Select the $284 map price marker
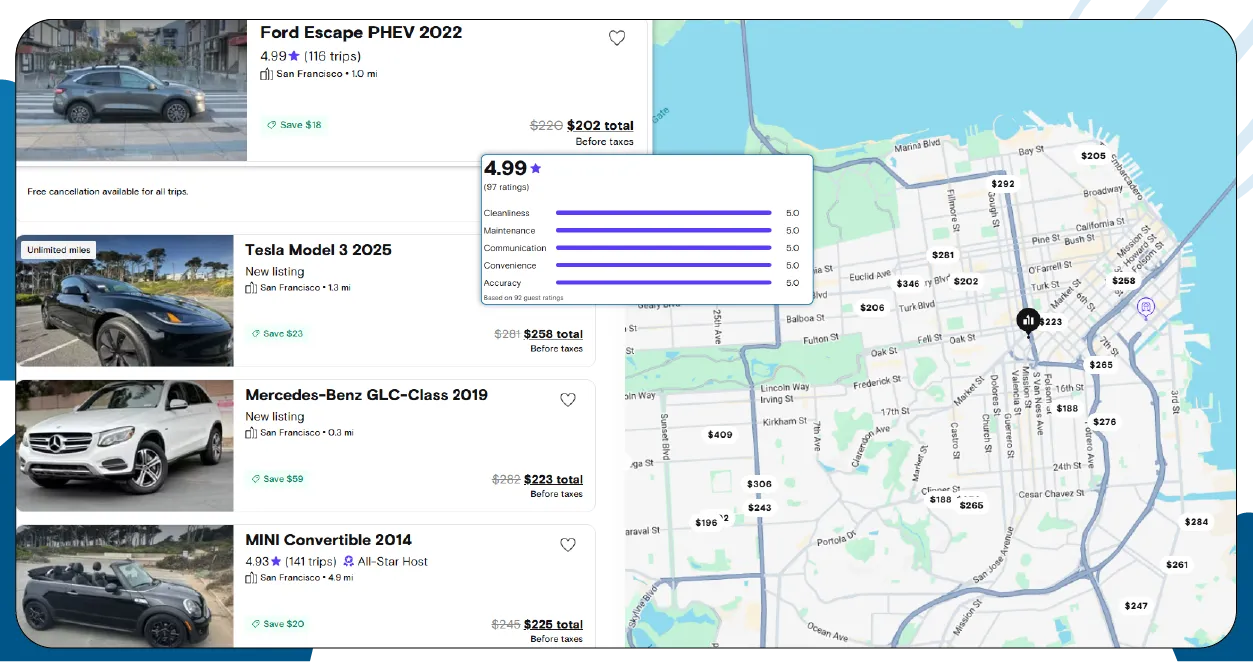The image size is (1253, 662). (x=1196, y=522)
